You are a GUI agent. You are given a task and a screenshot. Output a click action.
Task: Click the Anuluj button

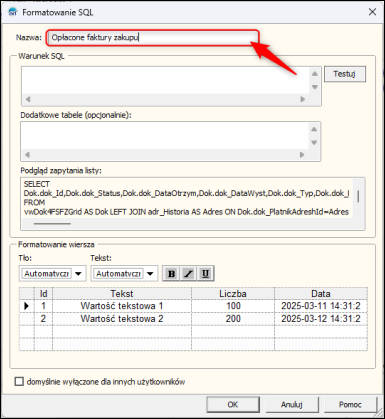(x=292, y=404)
